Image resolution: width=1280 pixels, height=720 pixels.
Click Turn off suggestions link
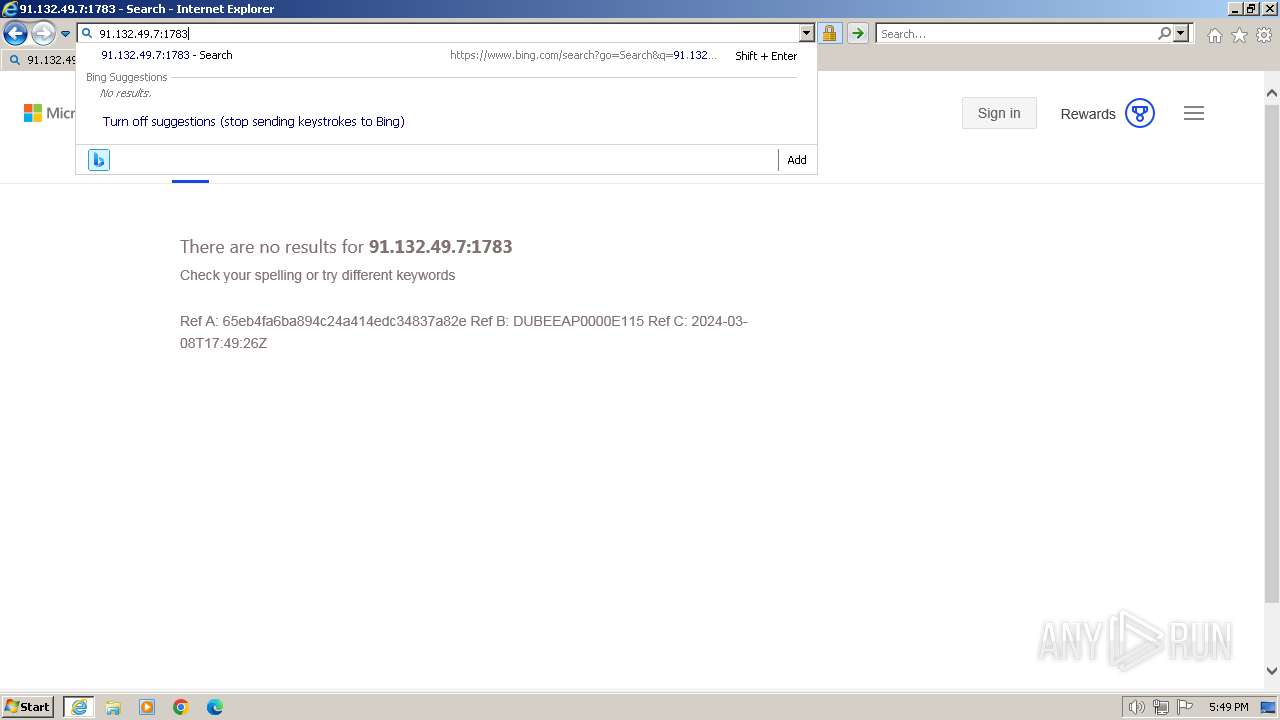coord(254,121)
